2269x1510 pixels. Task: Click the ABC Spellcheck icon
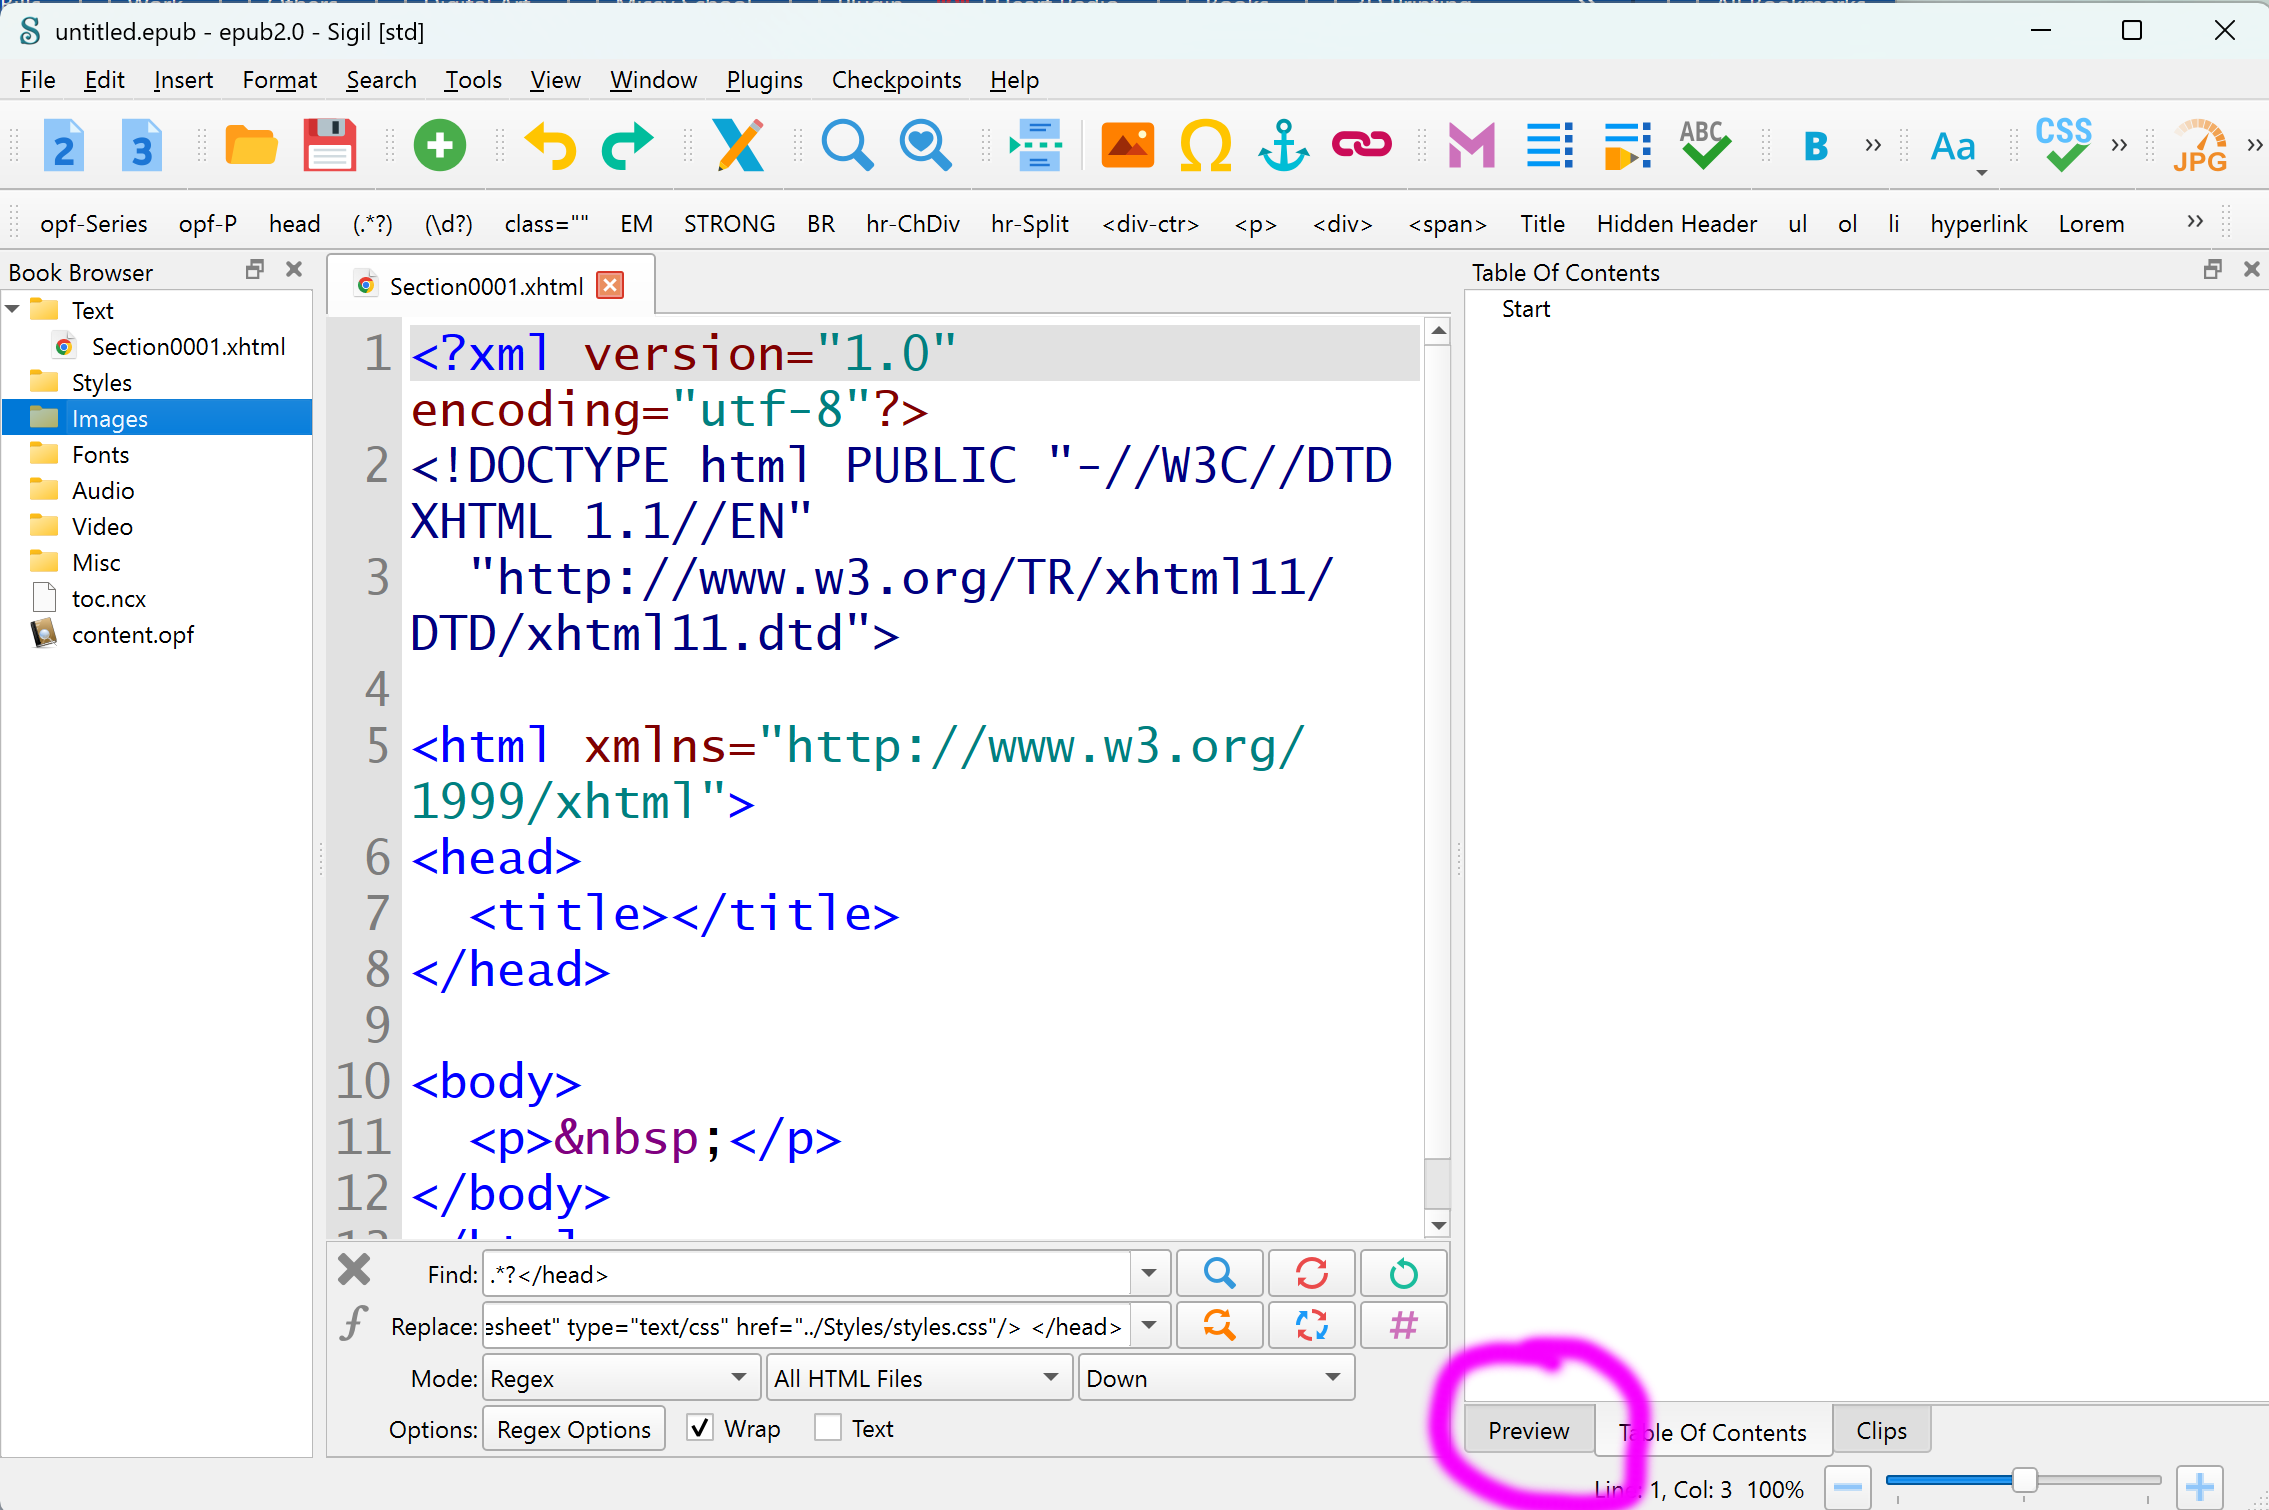point(1703,146)
